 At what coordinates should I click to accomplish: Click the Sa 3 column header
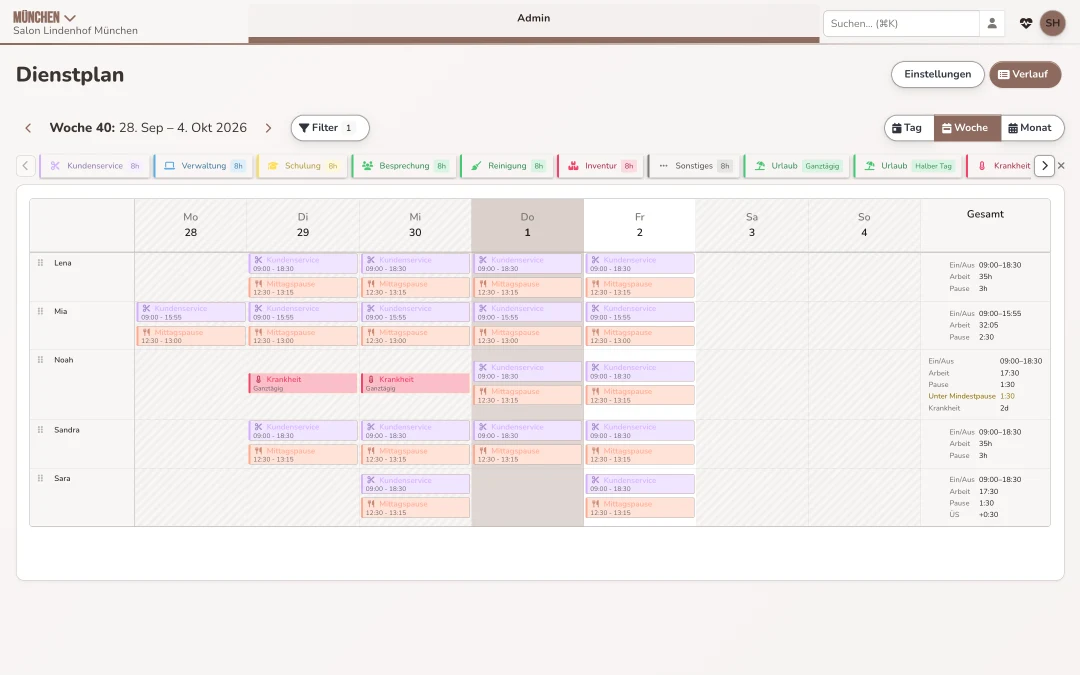752,225
